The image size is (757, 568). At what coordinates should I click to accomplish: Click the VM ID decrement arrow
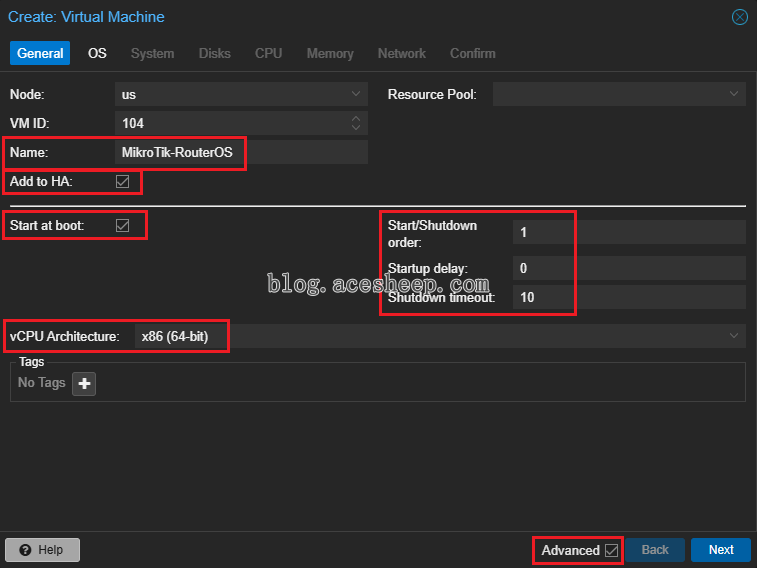coord(356,128)
